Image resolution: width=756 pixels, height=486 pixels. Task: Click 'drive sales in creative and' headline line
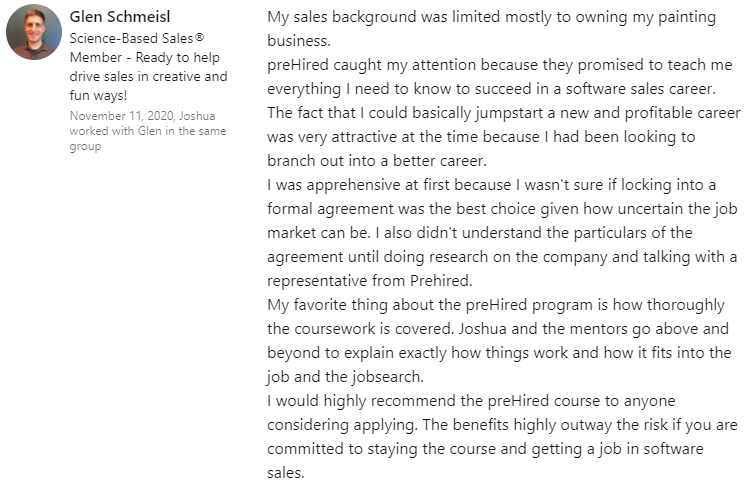pyautogui.click(x=148, y=76)
